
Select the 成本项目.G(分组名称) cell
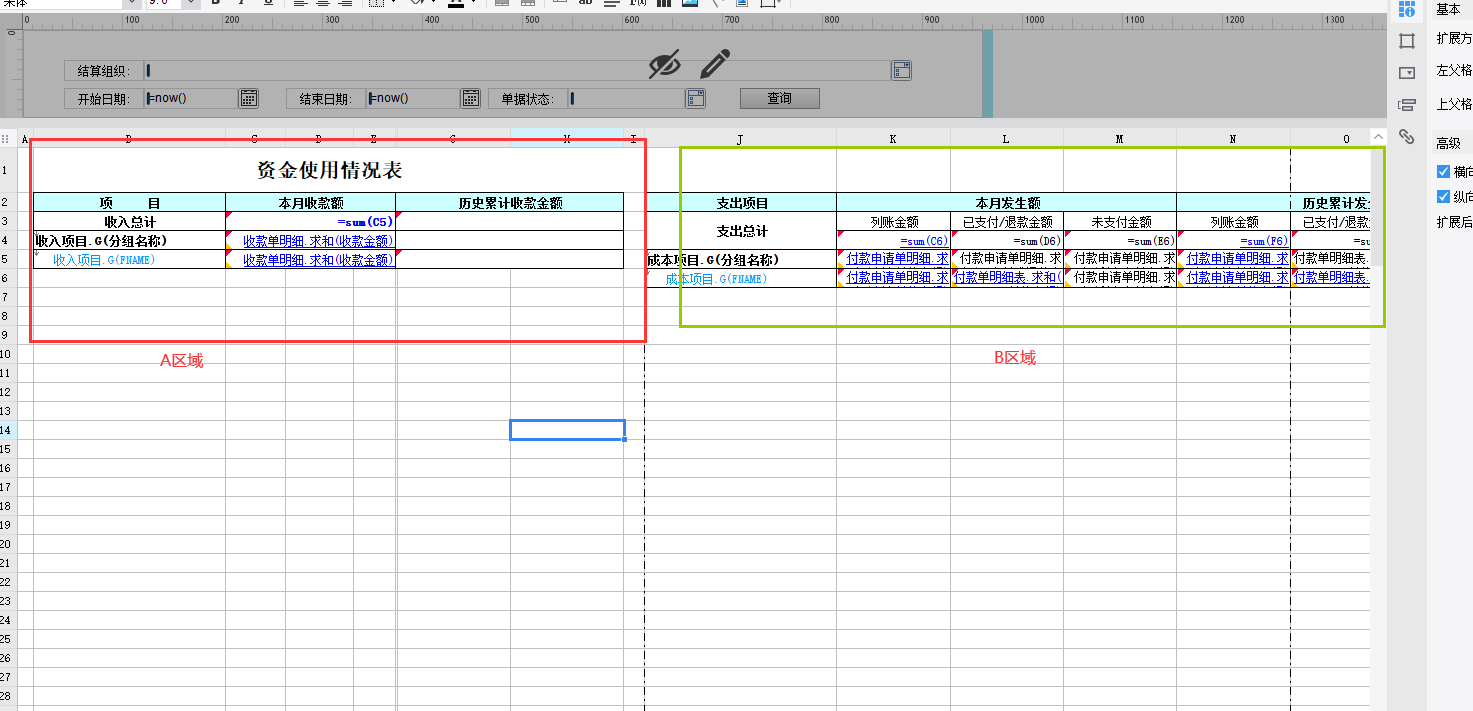point(740,259)
